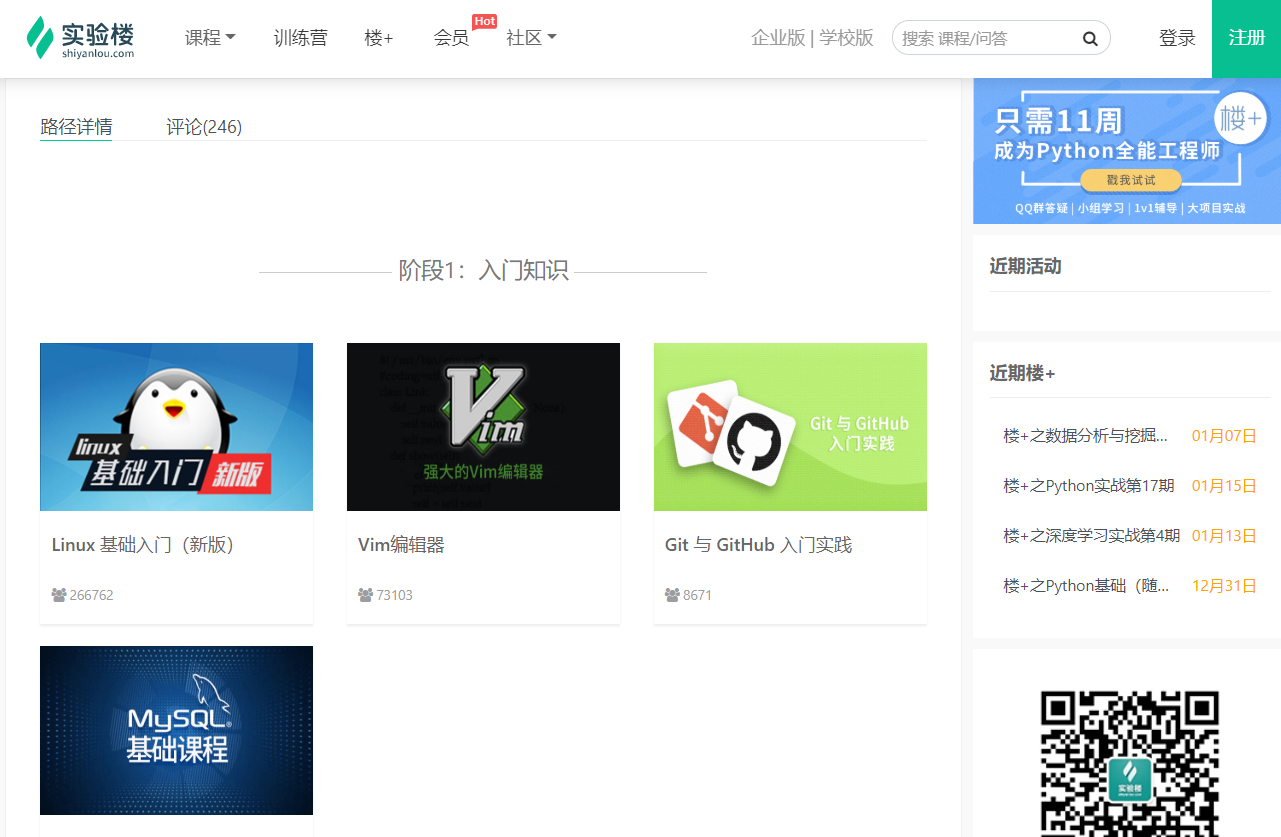Open the 企业版 link
This screenshot has width=1281, height=837.
pos(778,38)
